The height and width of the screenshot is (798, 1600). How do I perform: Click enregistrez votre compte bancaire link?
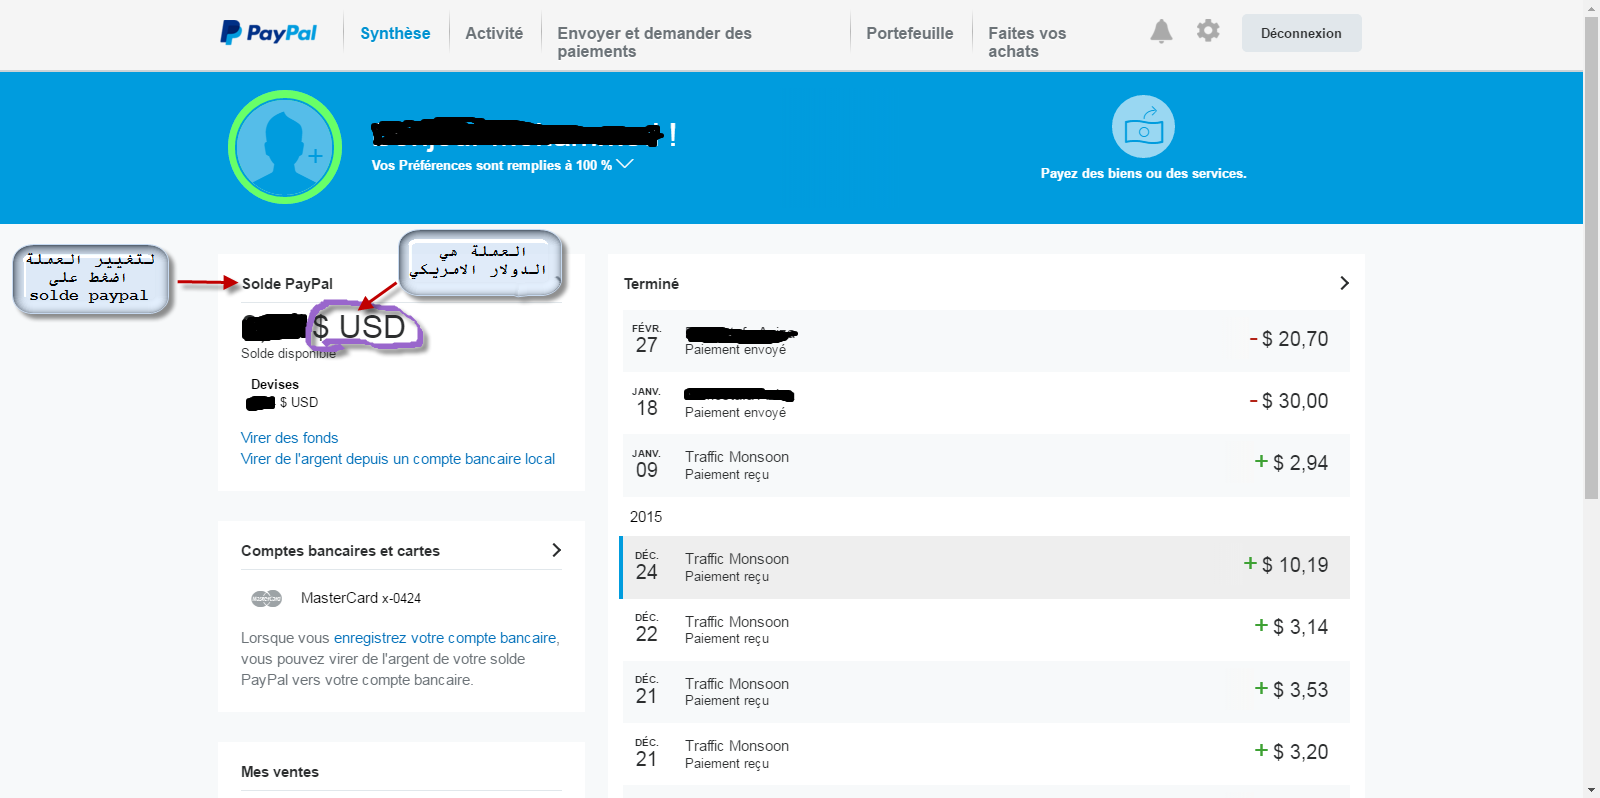pos(445,637)
